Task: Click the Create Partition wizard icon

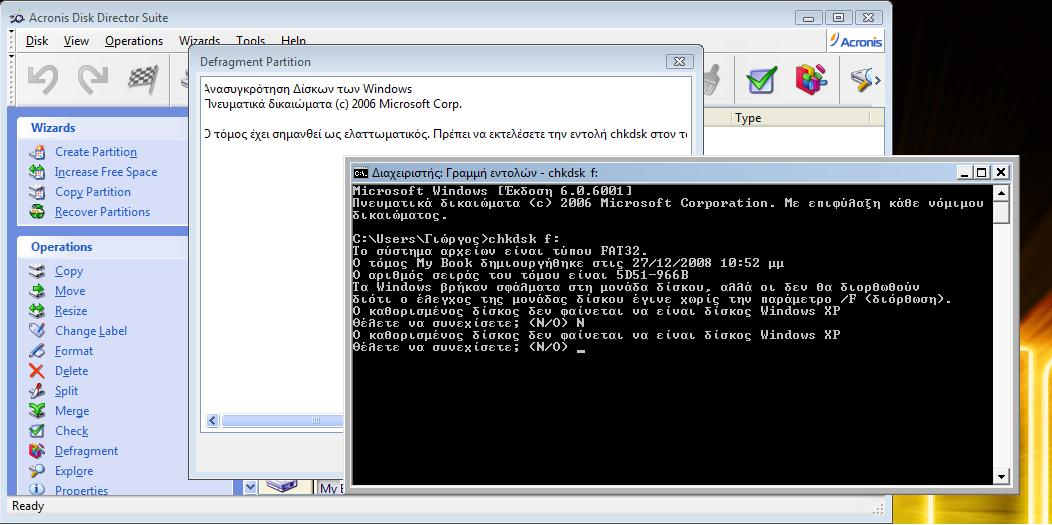Action: click(38, 152)
